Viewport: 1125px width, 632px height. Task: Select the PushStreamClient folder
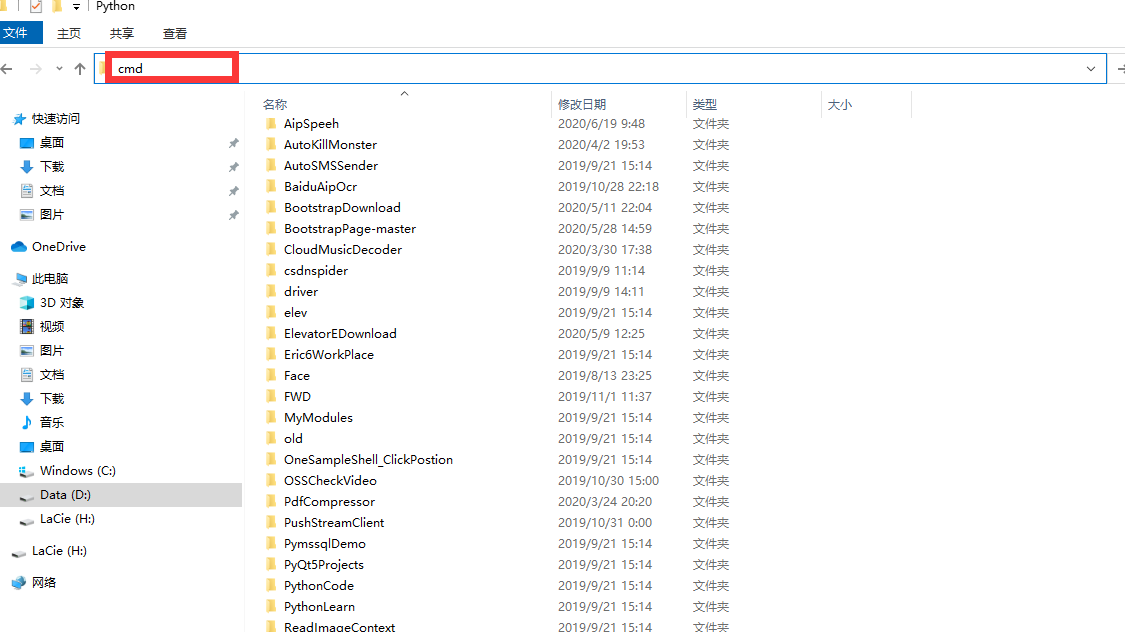(x=334, y=522)
